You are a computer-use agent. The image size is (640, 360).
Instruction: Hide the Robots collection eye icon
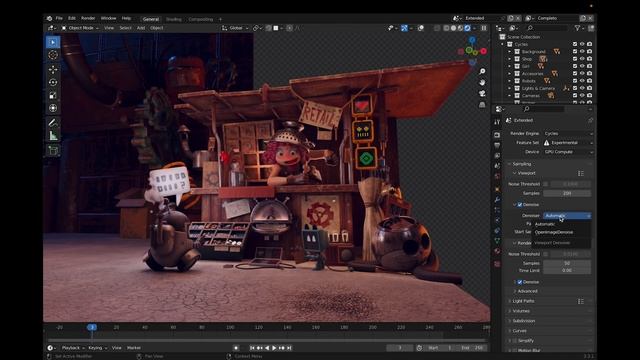pyautogui.click(x=582, y=81)
